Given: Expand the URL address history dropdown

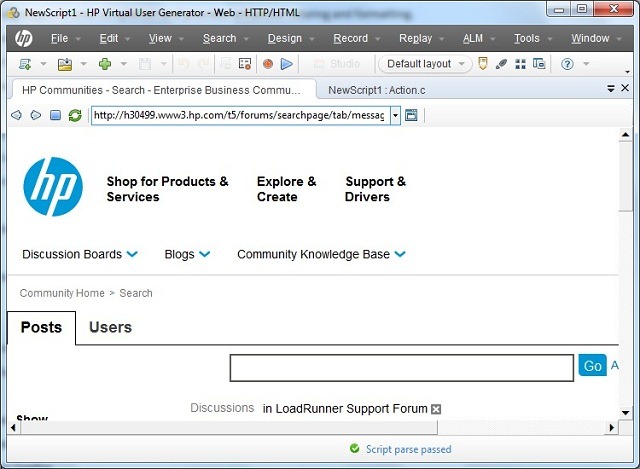Looking at the screenshot, I should (x=395, y=115).
